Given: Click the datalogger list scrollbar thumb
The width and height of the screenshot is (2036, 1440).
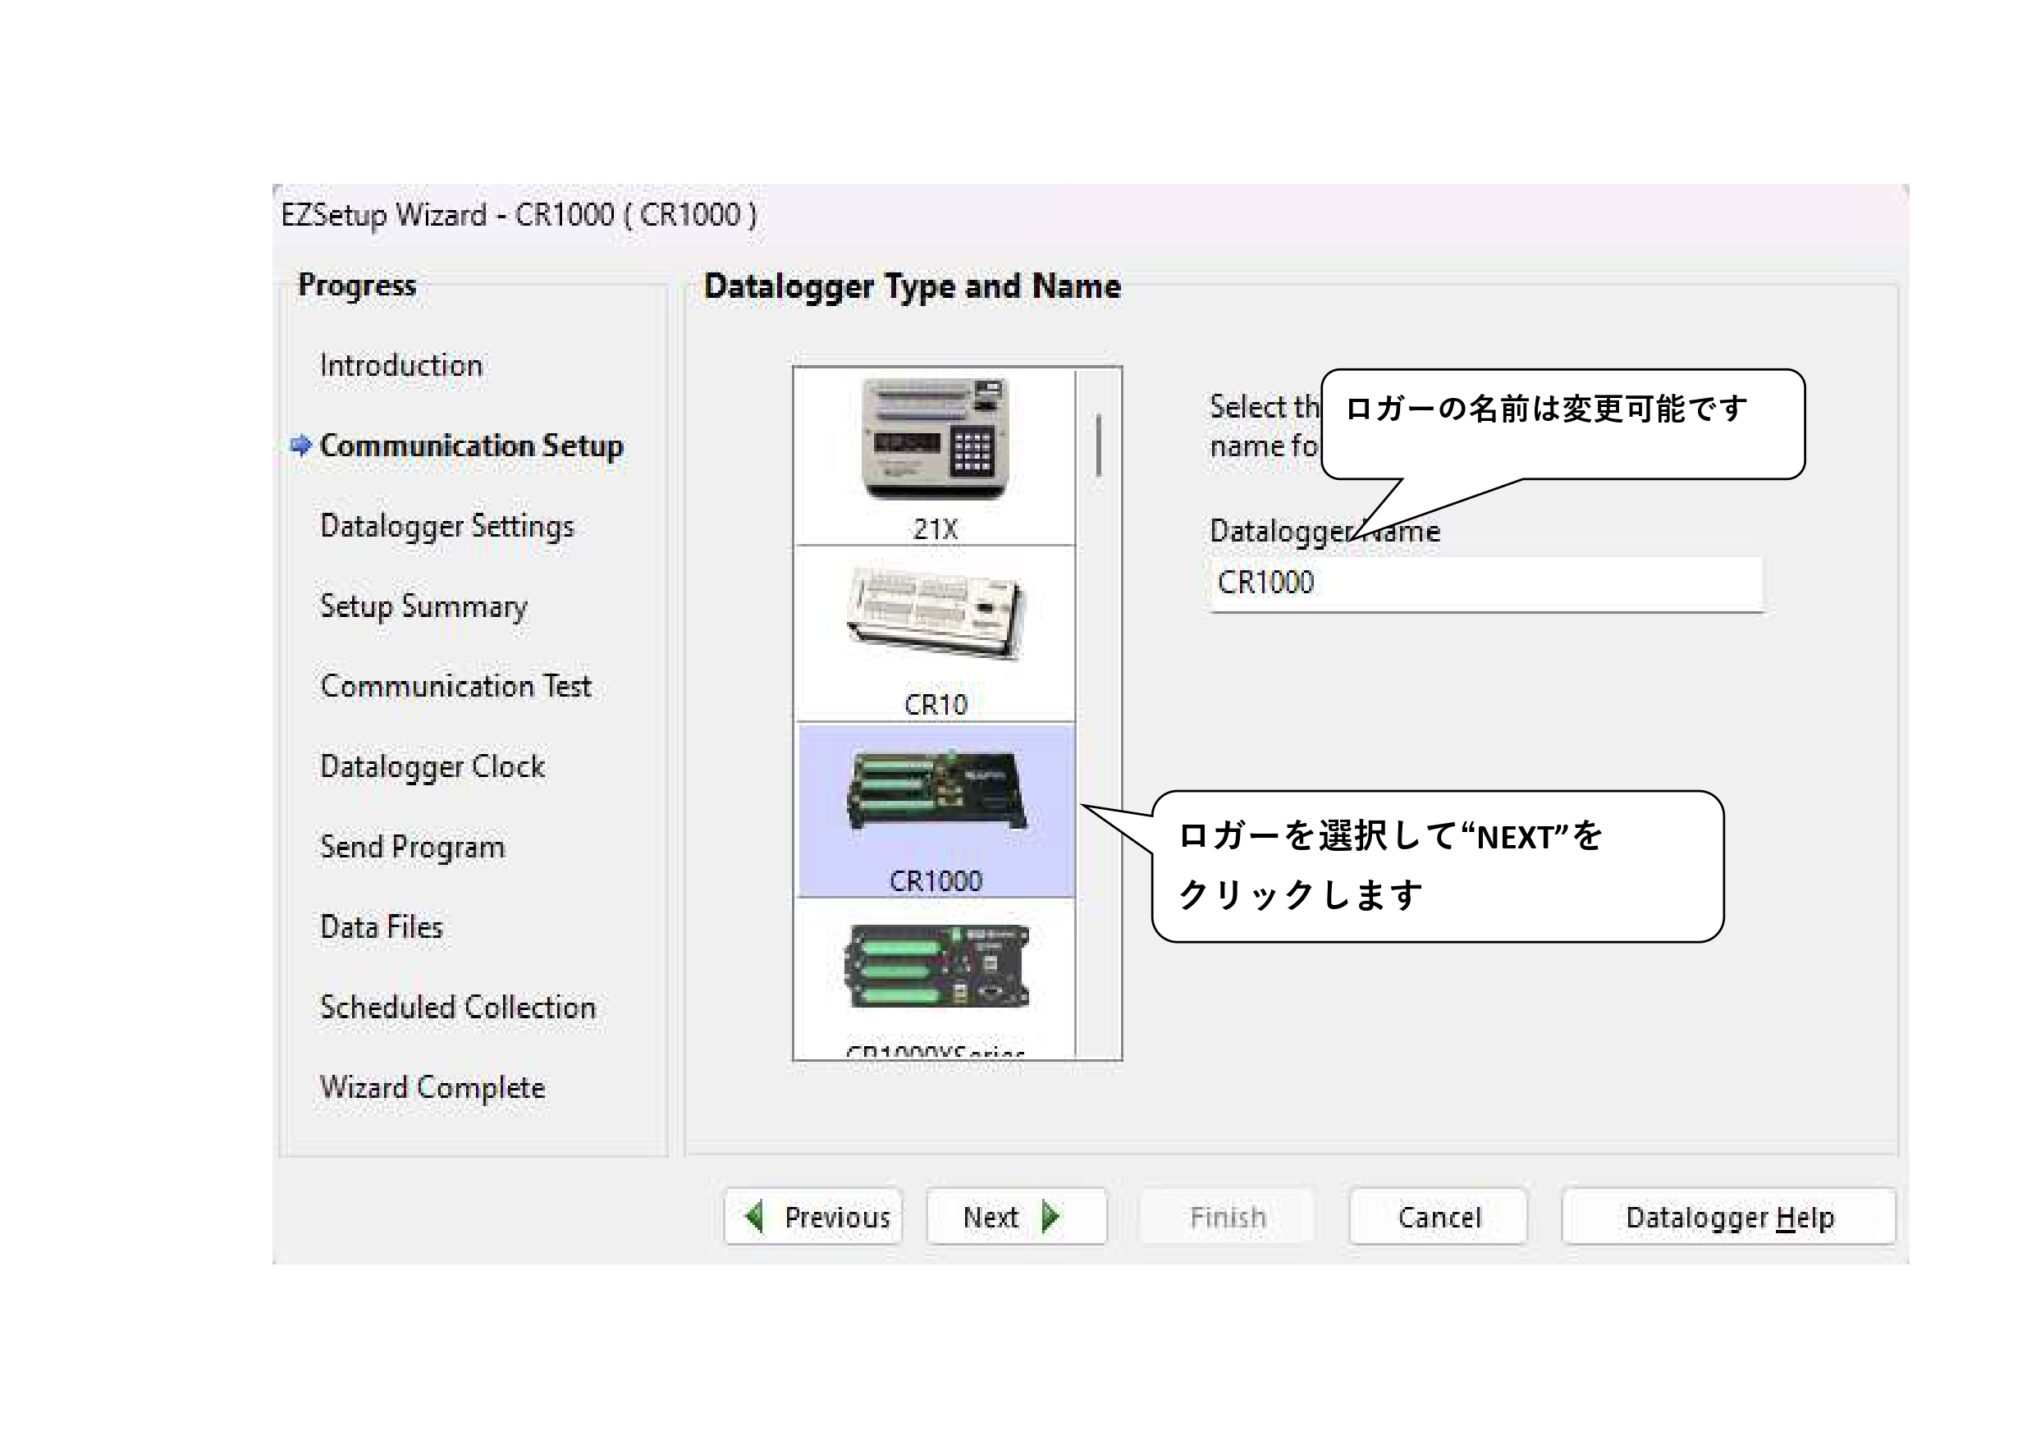Looking at the screenshot, I should (1098, 444).
